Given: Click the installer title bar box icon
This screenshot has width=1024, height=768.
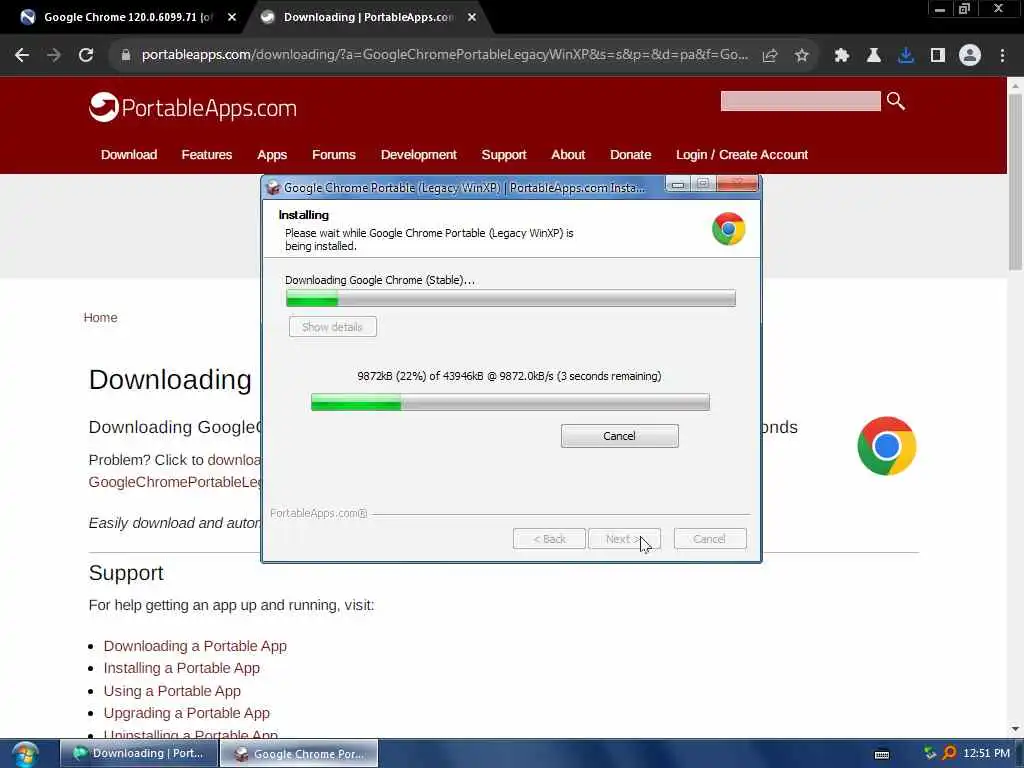Looking at the screenshot, I should (x=273, y=188).
